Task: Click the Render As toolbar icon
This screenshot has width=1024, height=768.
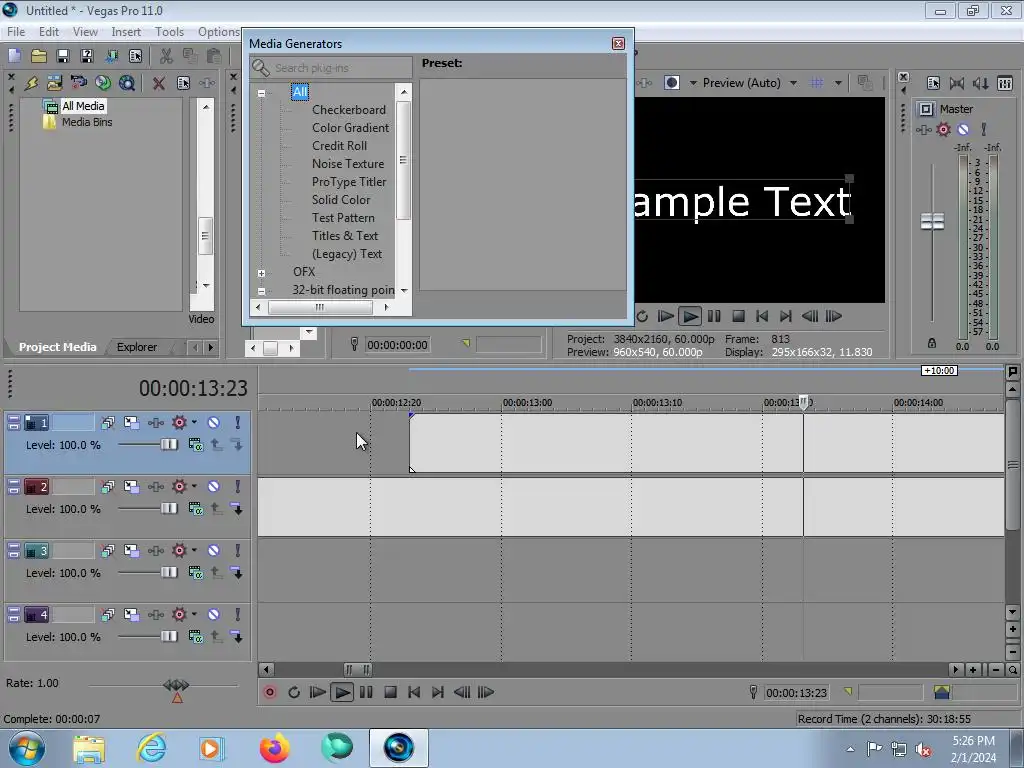Action: coord(111,56)
